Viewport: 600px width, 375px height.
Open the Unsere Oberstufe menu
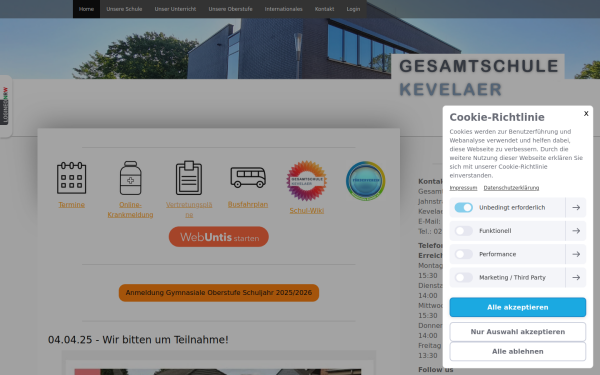click(x=230, y=9)
